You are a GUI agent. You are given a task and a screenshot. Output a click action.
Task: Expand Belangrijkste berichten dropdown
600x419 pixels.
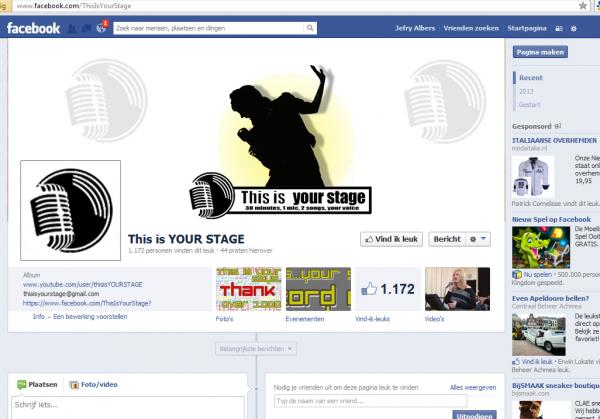(x=256, y=349)
